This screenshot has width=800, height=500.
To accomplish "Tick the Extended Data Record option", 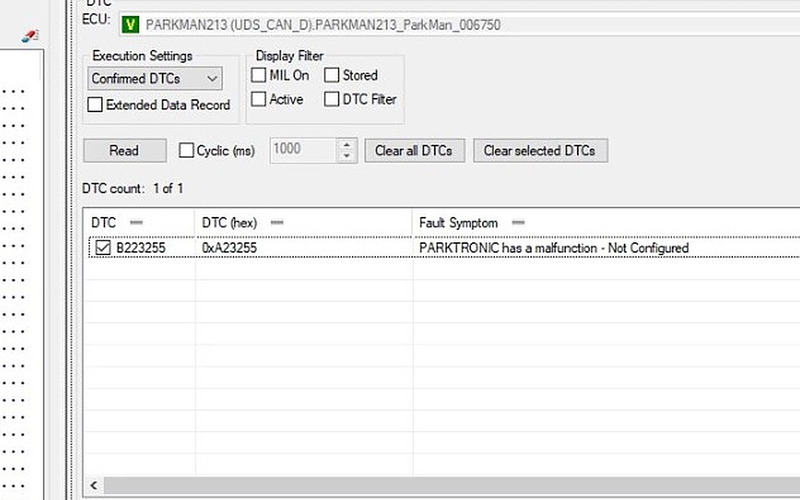I will click(95, 104).
